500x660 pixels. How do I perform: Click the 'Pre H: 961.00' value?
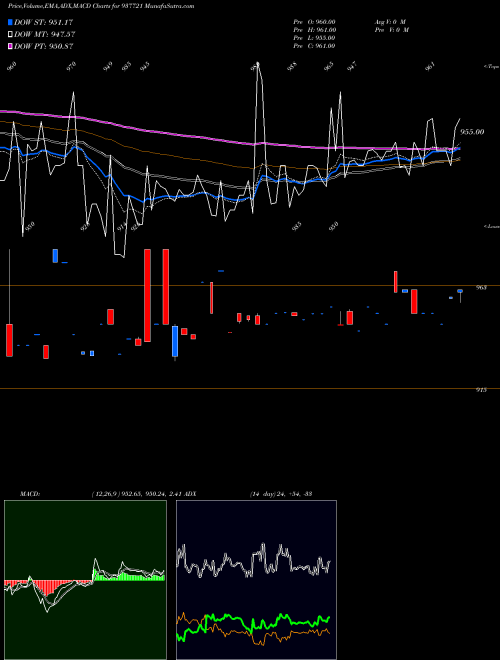click(314, 30)
